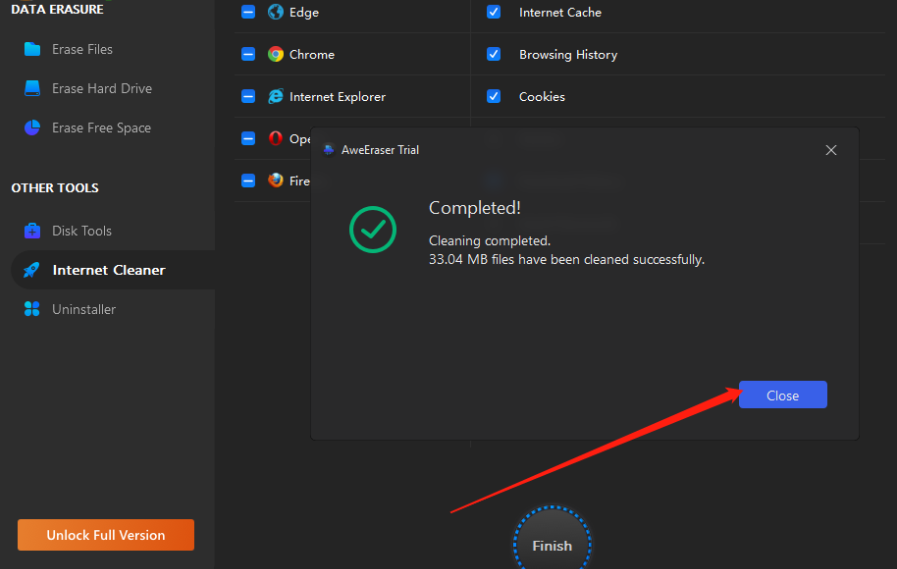Viewport: 897px width, 569px height.
Task: Click the Internet Explorer label
Action: (x=338, y=97)
